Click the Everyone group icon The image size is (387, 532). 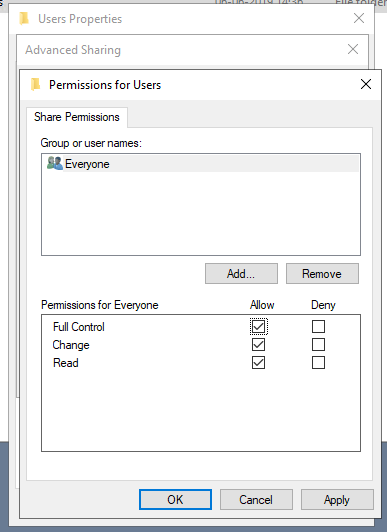click(x=55, y=163)
